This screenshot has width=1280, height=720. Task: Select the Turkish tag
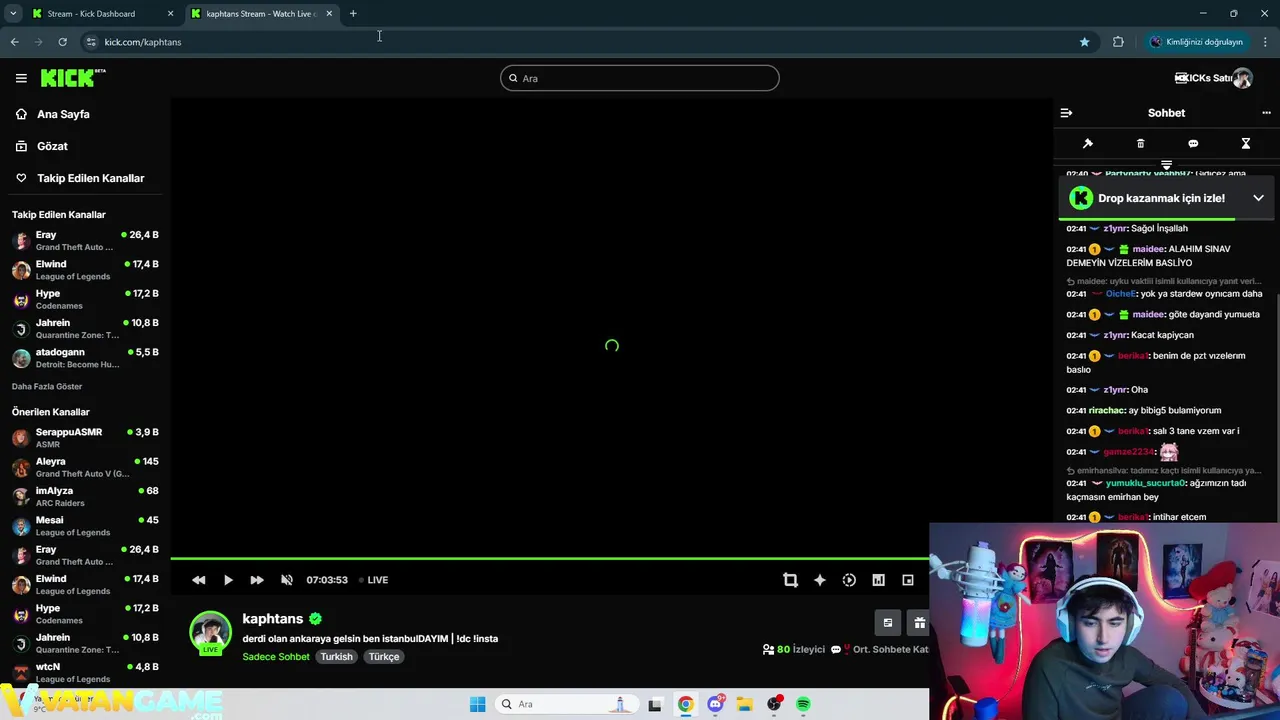336,657
